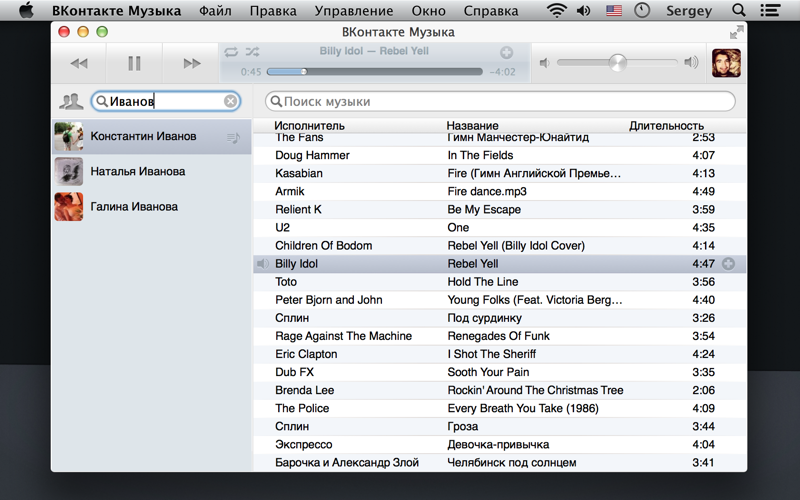Select Барочка и Александр Злой track
Image resolution: width=800 pixels, height=500 pixels.
pyautogui.click(x=499, y=463)
